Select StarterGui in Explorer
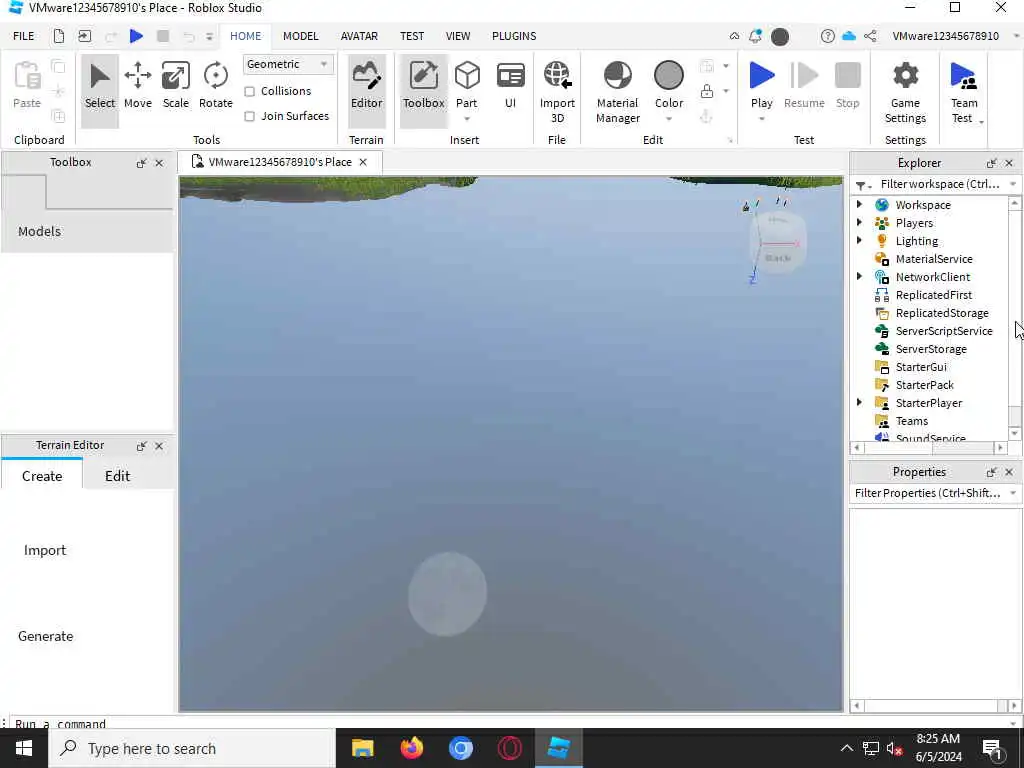This screenshot has height=768, width=1024. coord(921,367)
